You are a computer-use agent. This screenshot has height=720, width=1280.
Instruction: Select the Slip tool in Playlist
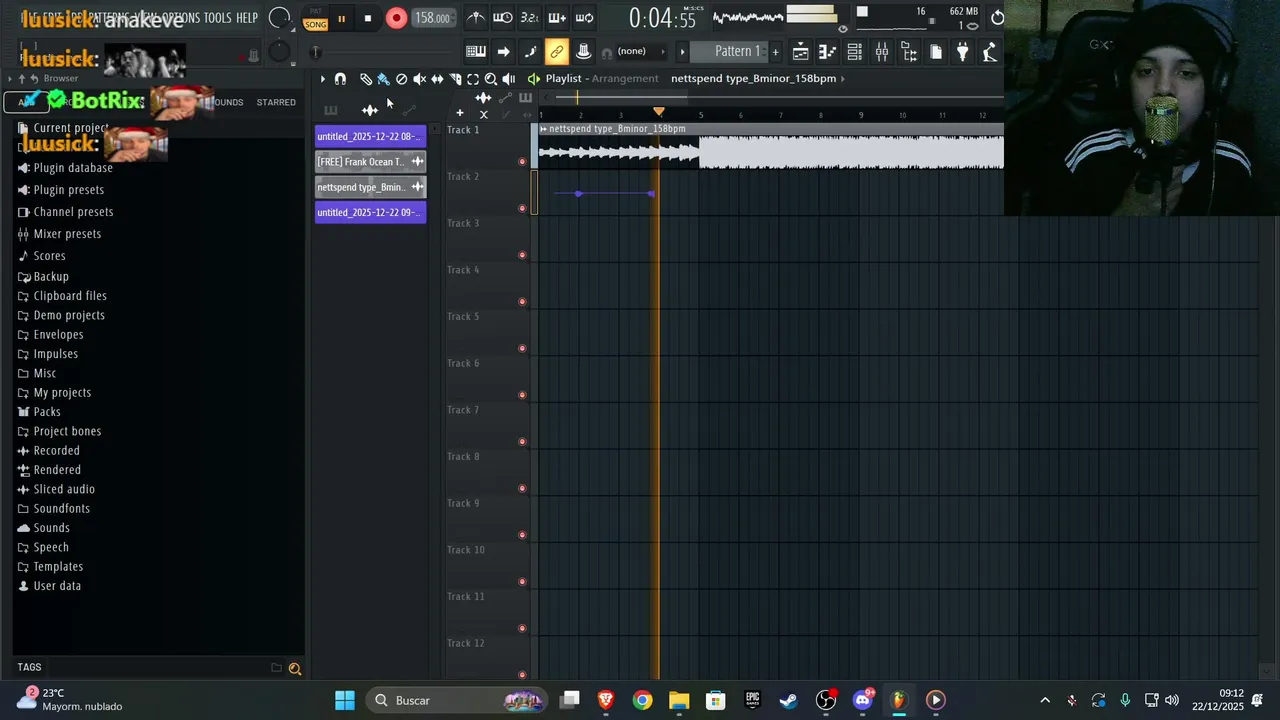coord(437,79)
